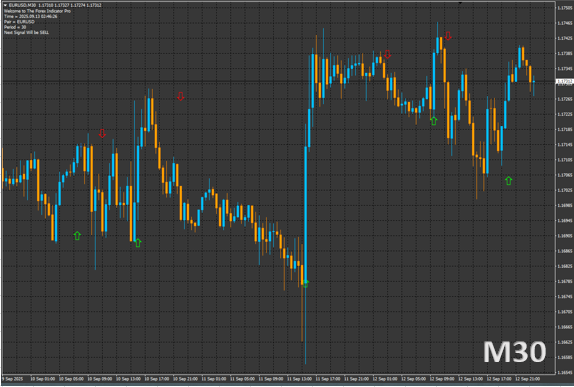The width and height of the screenshot is (574, 387).
Task: Click the 1.16865 price scale label
Action: 564,251
